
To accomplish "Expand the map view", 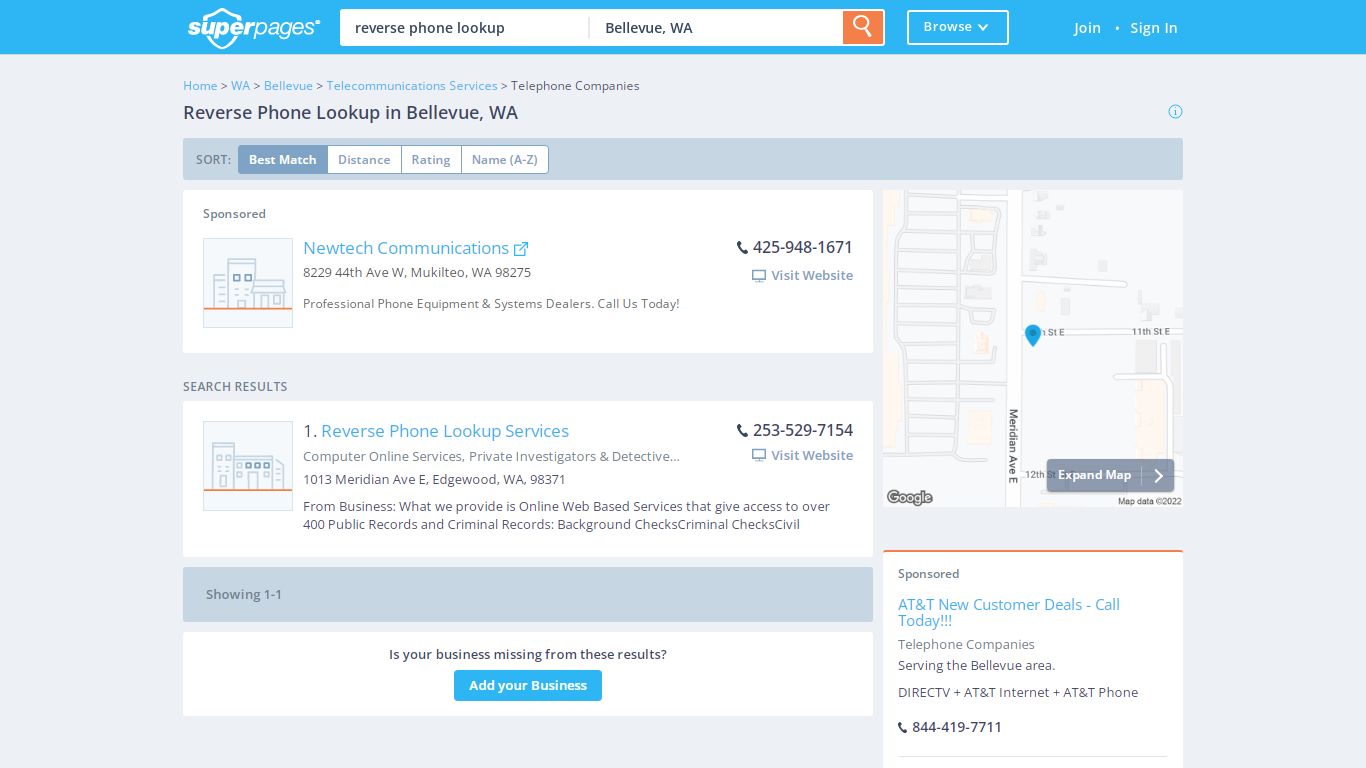I will pyautogui.click(x=1110, y=476).
